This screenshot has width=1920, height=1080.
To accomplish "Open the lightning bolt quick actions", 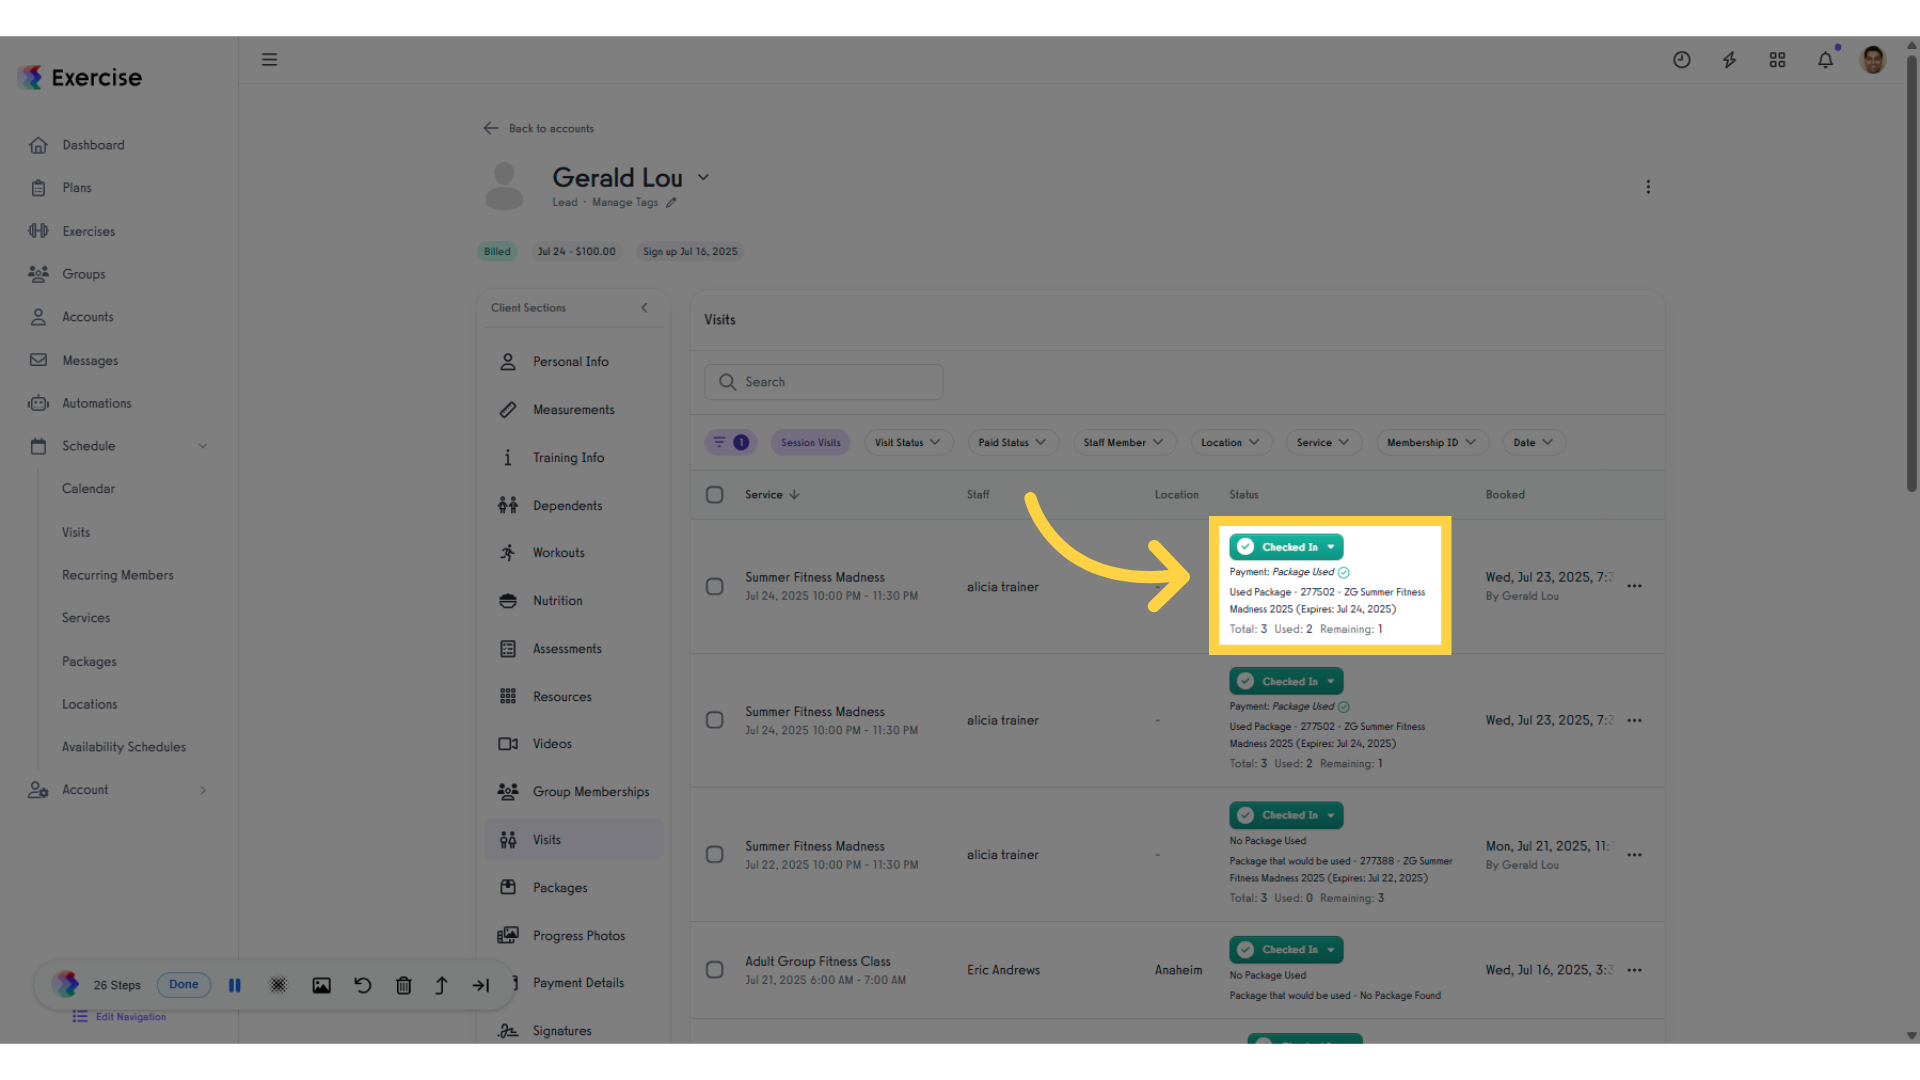I will pyautogui.click(x=1729, y=60).
